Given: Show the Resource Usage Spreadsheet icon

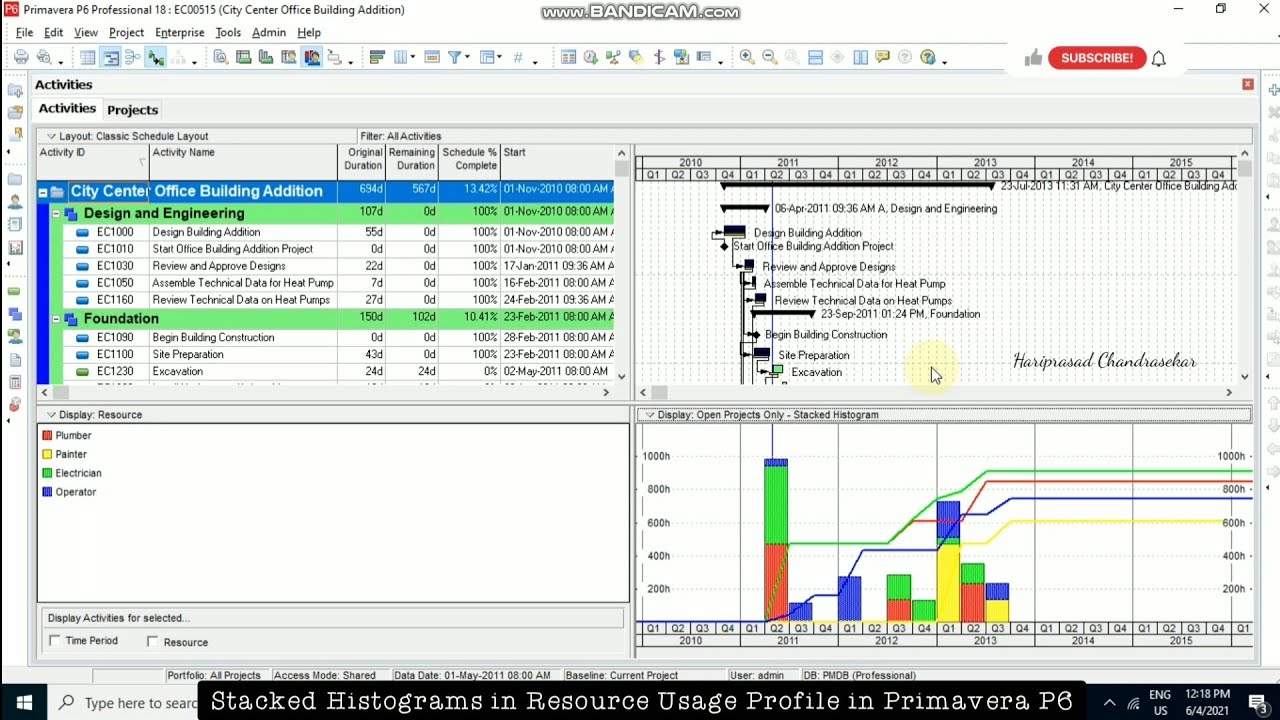Looking at the screenshot, I should (x=289, y=57).
